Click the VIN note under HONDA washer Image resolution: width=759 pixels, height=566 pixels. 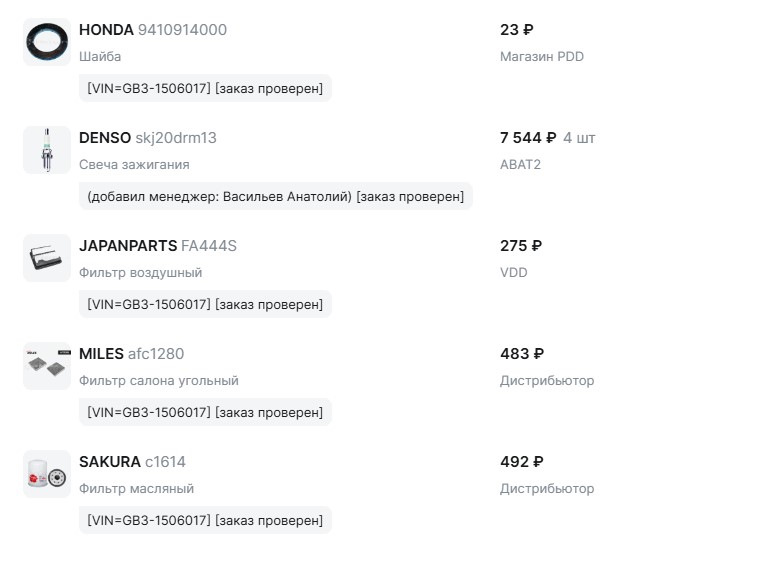coord(205,89)
